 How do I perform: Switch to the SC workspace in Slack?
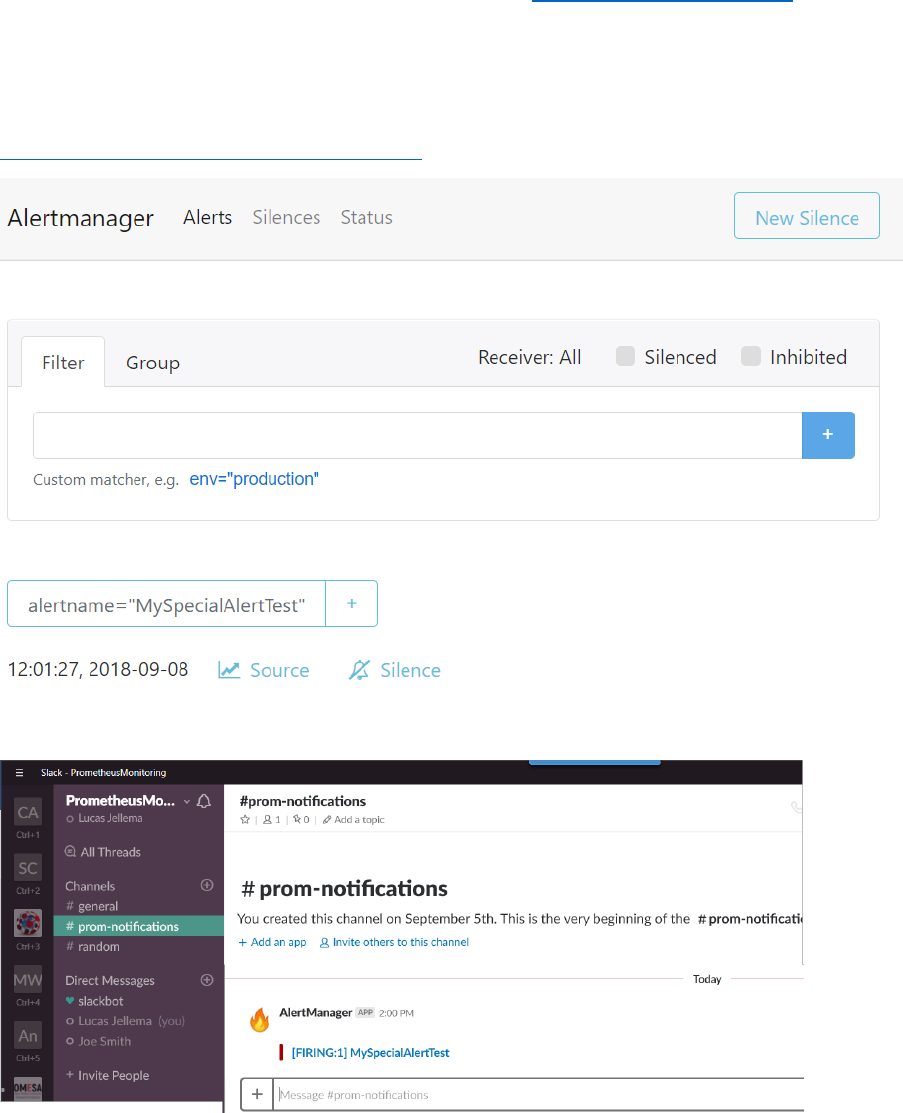tap(28, 868)
